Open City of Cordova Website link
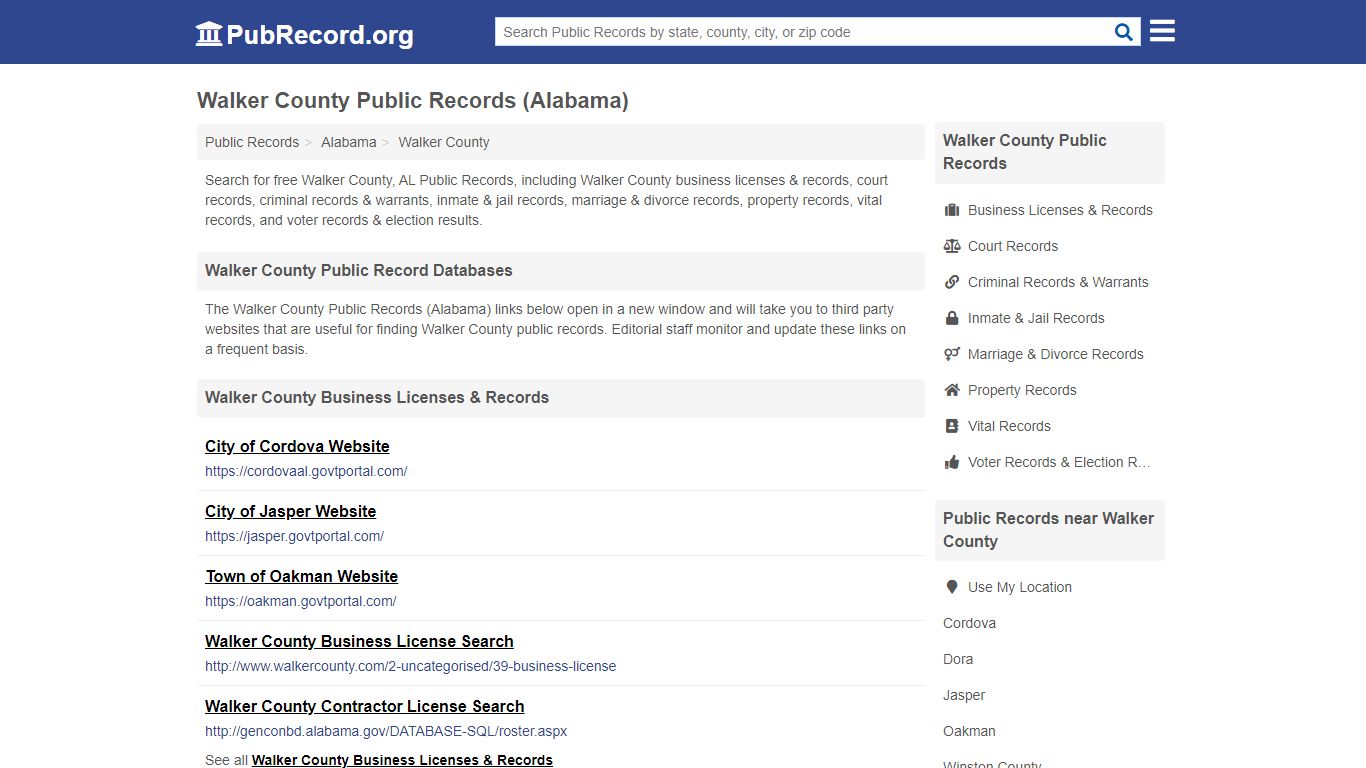The height and width of the screenshot is (768, 1366). coord(297,446)
